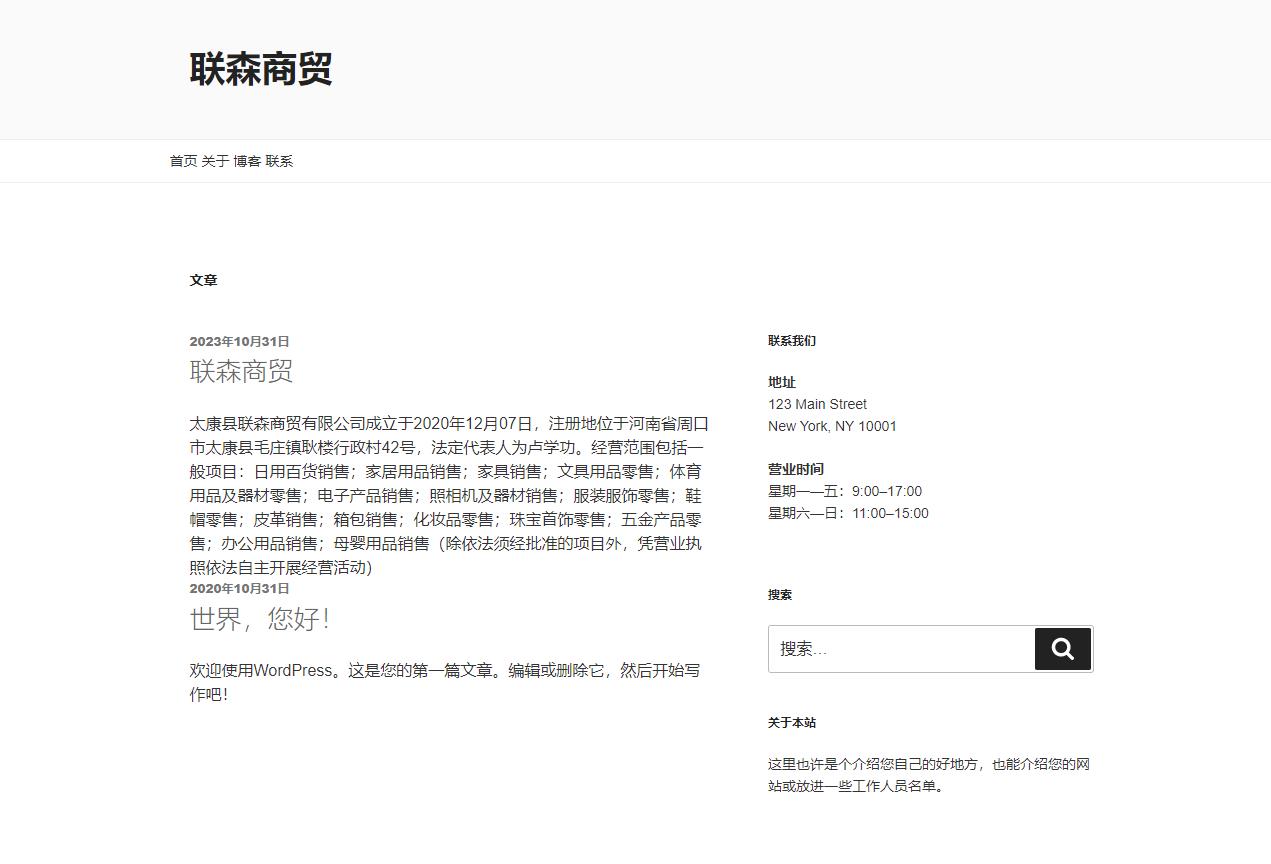Click the magnifying glass search button
The height and width of the screenshot is (864, 1271).
point(1062,649)
